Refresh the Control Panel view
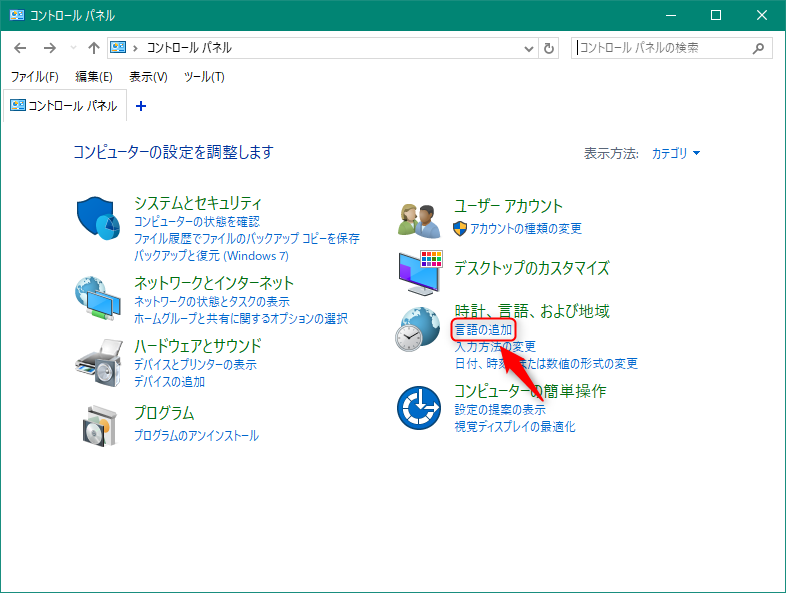 pos(549,48)
